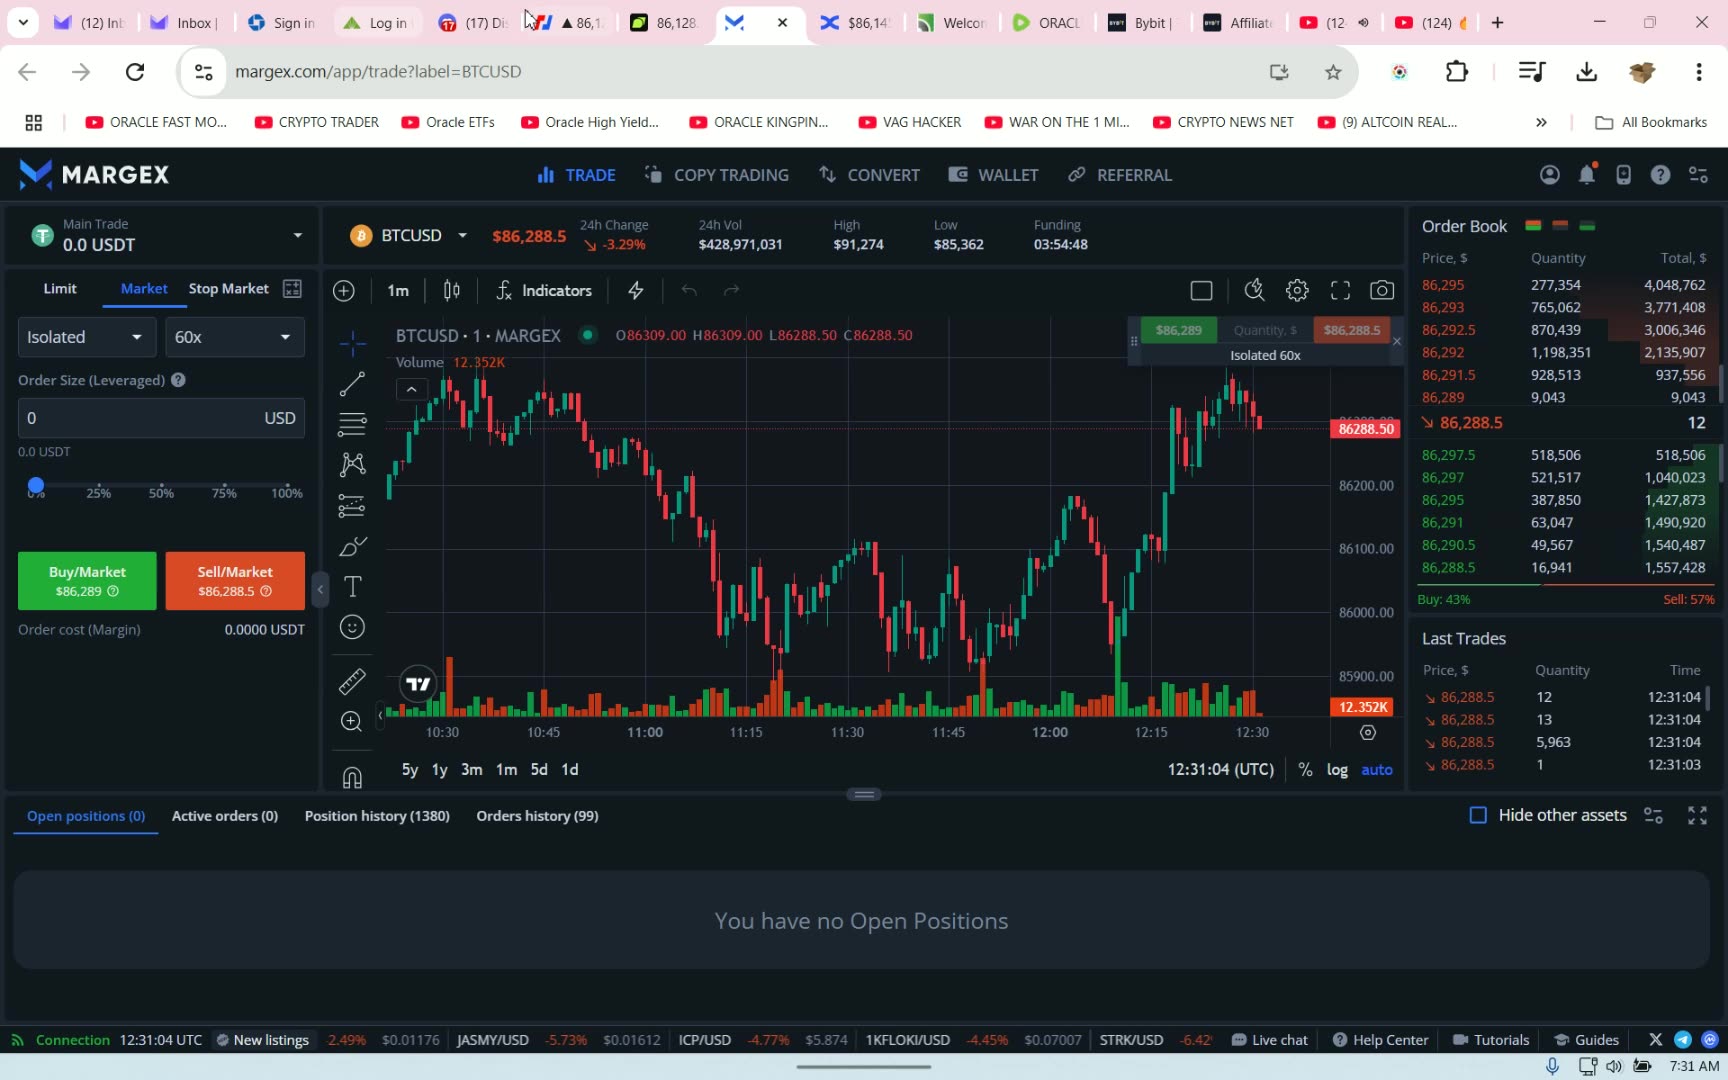
Task: Open the Position history (1380) tab
Action: (377, 816)
